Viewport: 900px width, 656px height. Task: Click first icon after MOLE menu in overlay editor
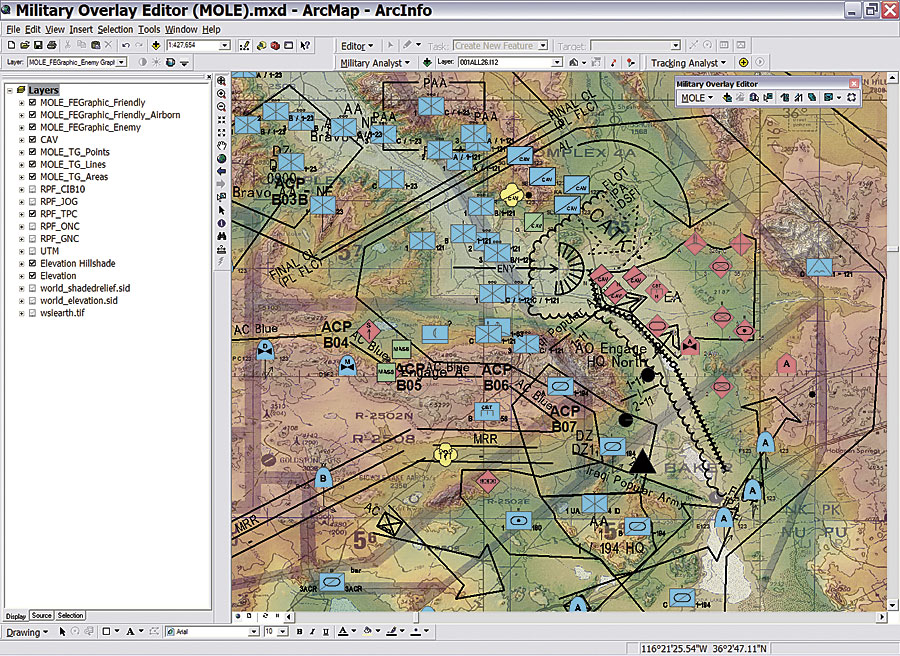coord(727,98)
